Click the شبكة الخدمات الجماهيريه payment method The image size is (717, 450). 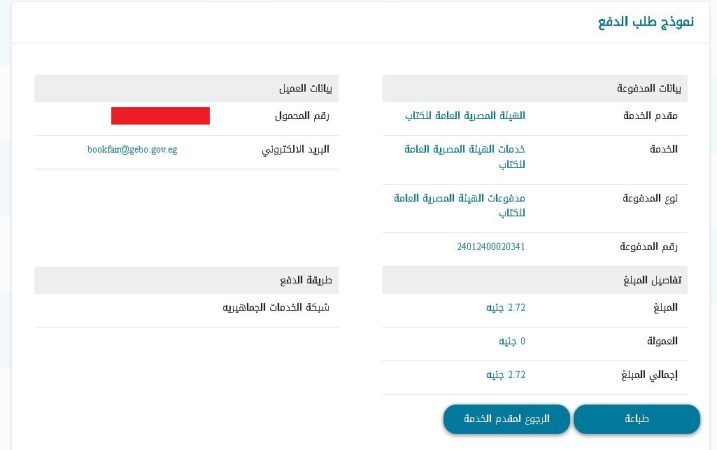click(276, 307)
